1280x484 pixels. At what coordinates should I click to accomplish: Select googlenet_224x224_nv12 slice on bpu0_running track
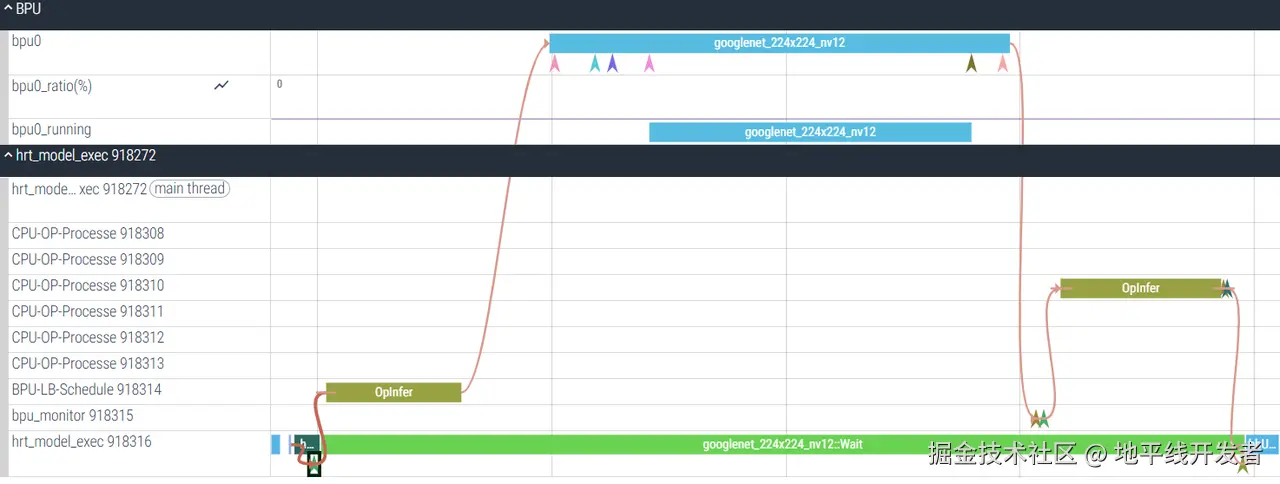click(810, 132)
